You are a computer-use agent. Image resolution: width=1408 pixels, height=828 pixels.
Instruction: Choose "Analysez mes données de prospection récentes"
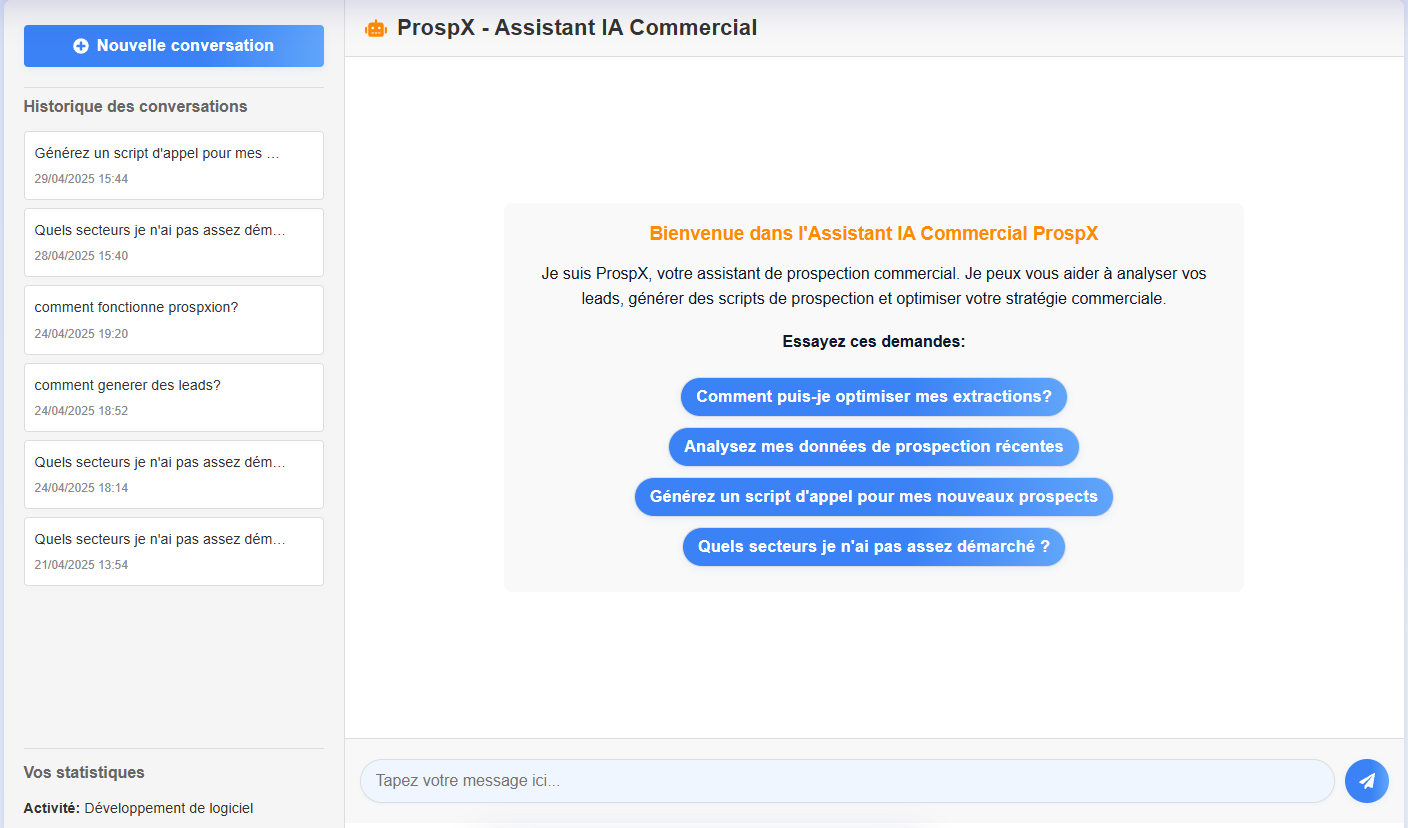(x=873, y=447)
